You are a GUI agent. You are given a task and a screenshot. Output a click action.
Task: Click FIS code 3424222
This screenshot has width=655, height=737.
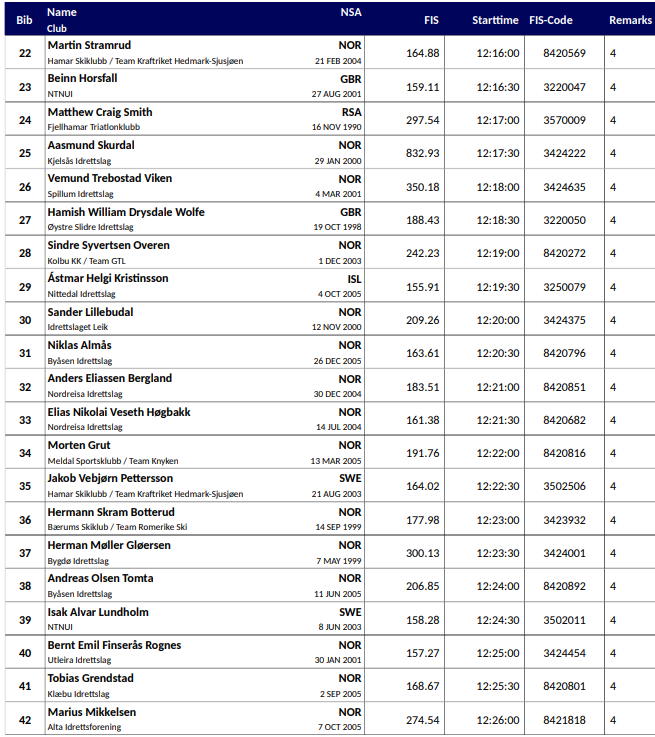pos(564,153)
